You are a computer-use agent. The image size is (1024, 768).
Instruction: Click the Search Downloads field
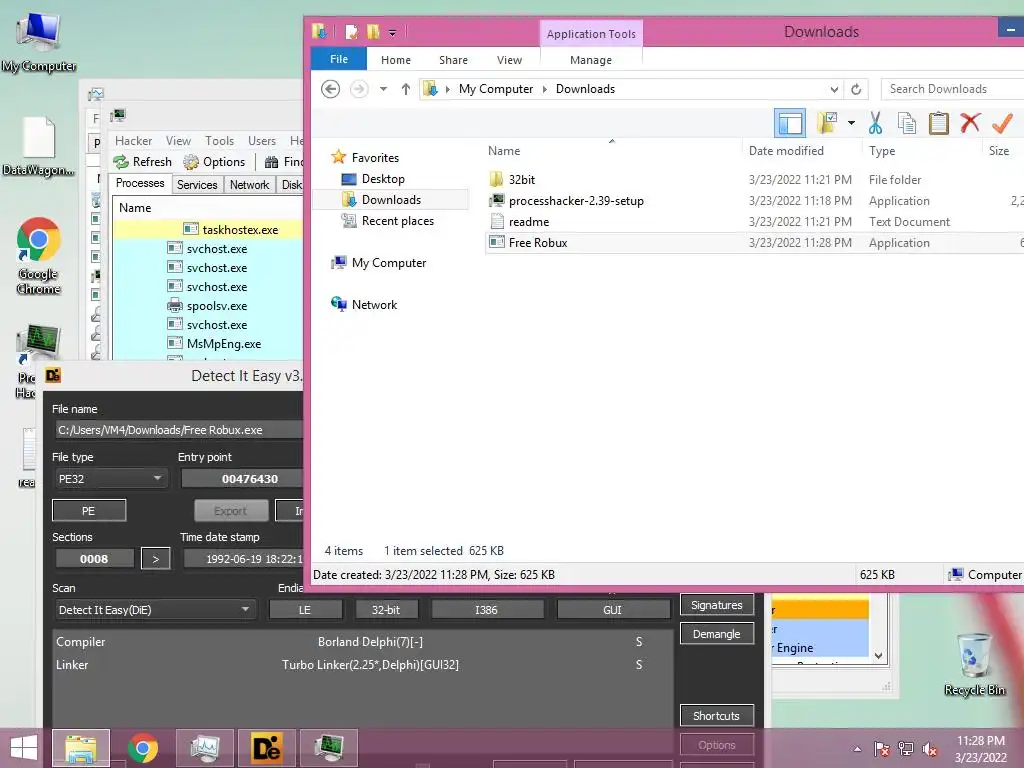952,89
